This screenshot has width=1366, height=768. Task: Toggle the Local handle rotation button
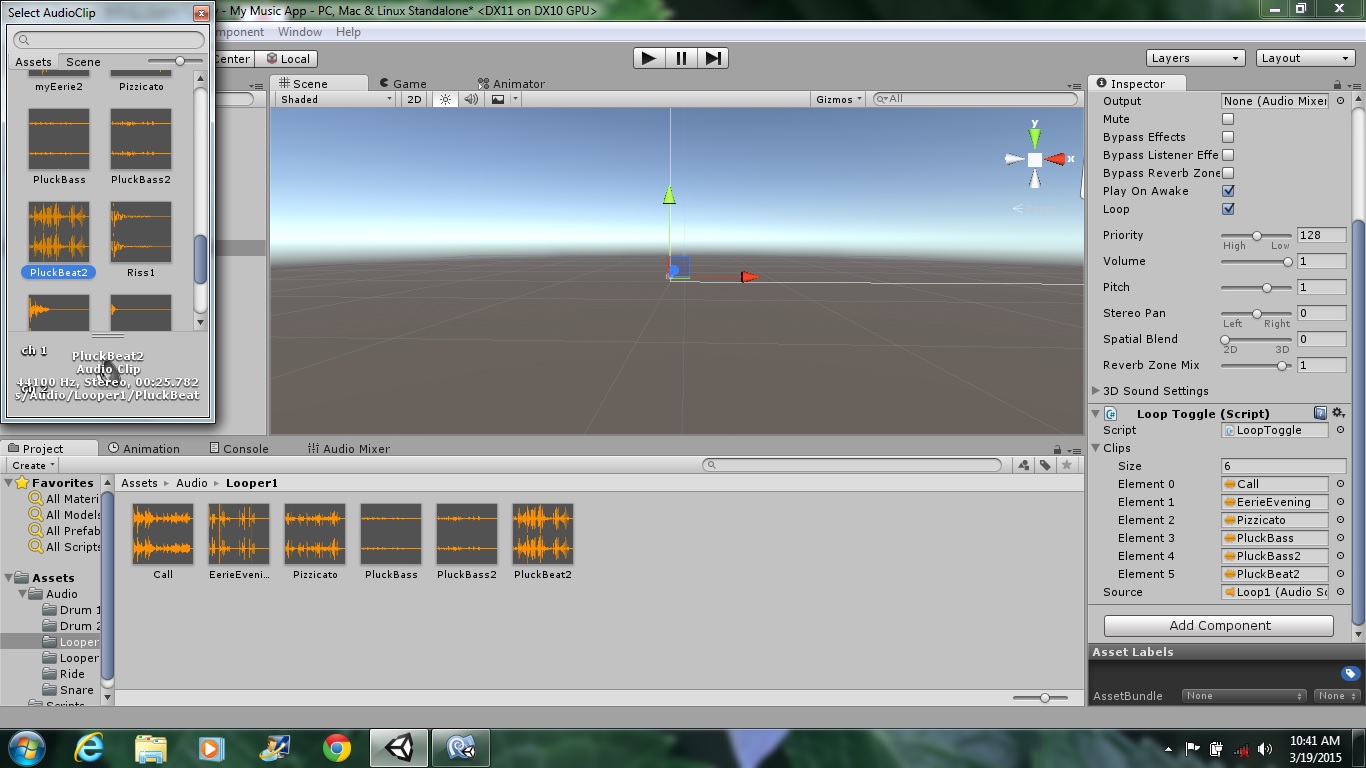point(288,59)
